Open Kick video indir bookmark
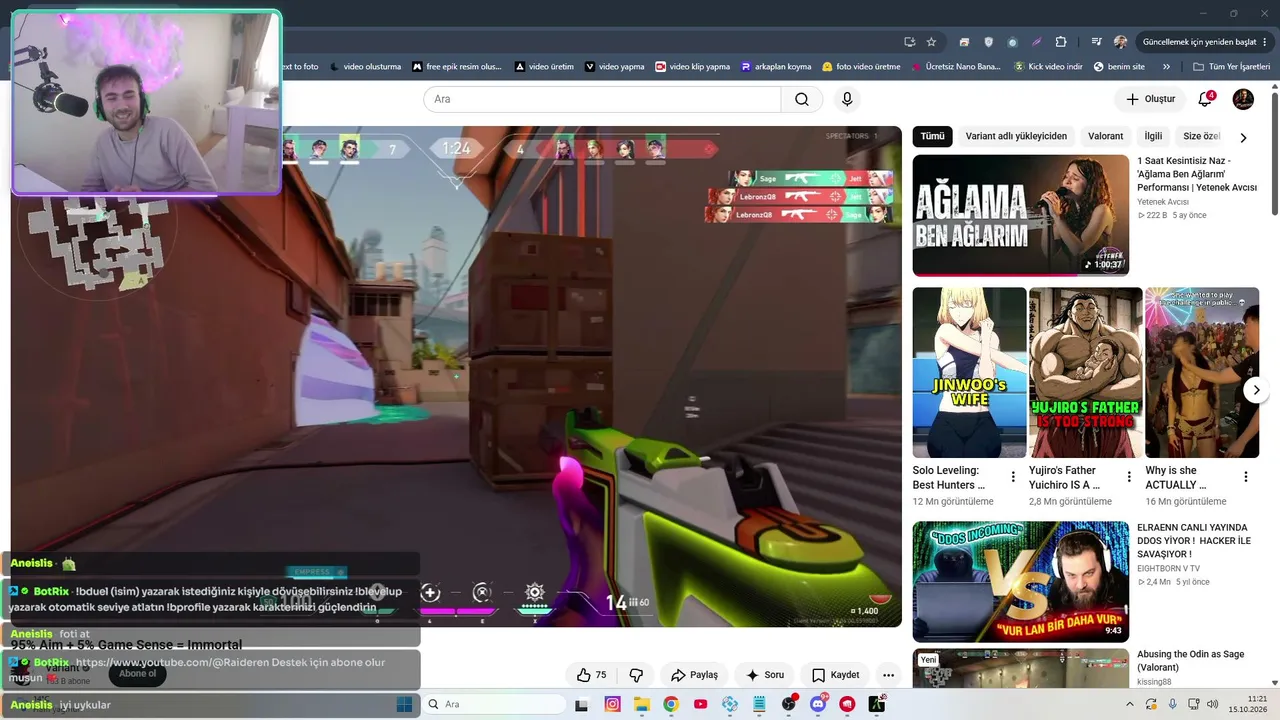Image resolution: width=1280 pixels, height=720 pixels. pyautogui.click(x=1048, y=67)
